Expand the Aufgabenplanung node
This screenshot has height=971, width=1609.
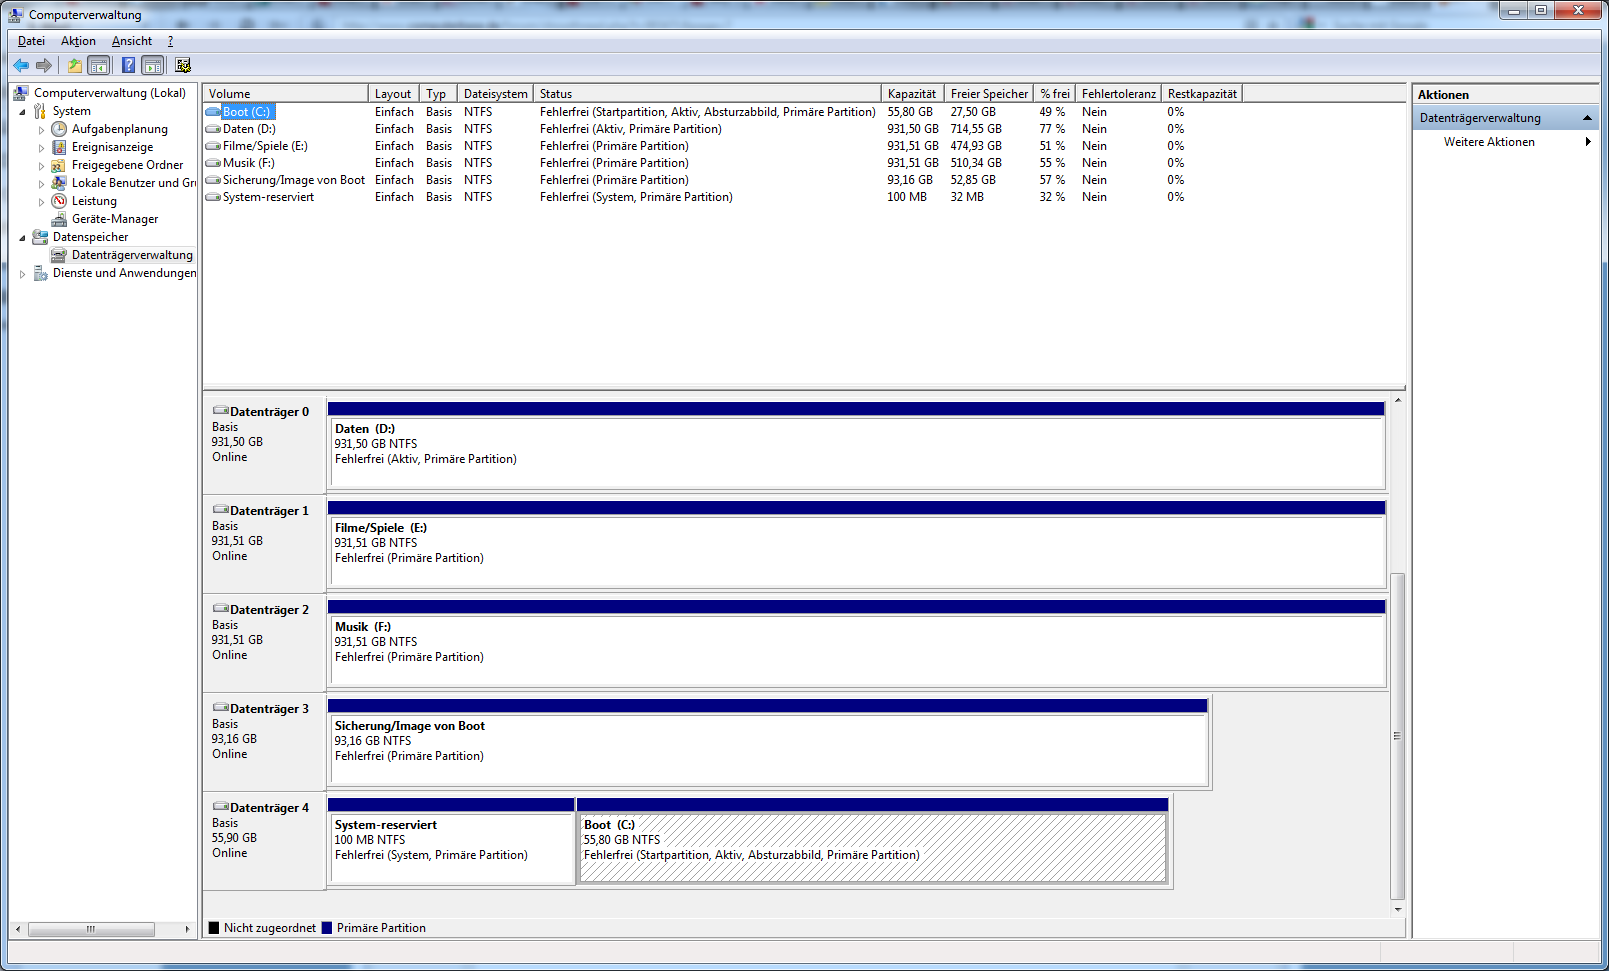coord(42,130)
